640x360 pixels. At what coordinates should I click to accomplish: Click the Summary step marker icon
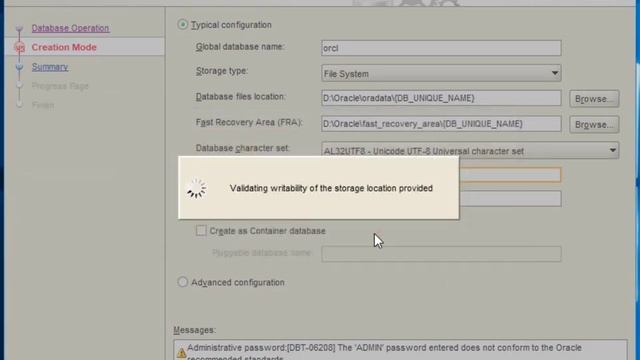(19, 67)
